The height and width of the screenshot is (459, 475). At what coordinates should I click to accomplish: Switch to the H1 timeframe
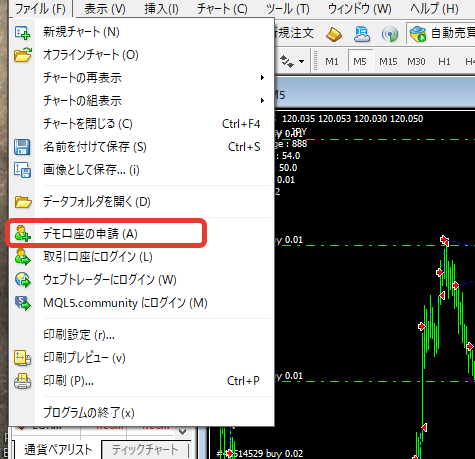coord(444,62)
